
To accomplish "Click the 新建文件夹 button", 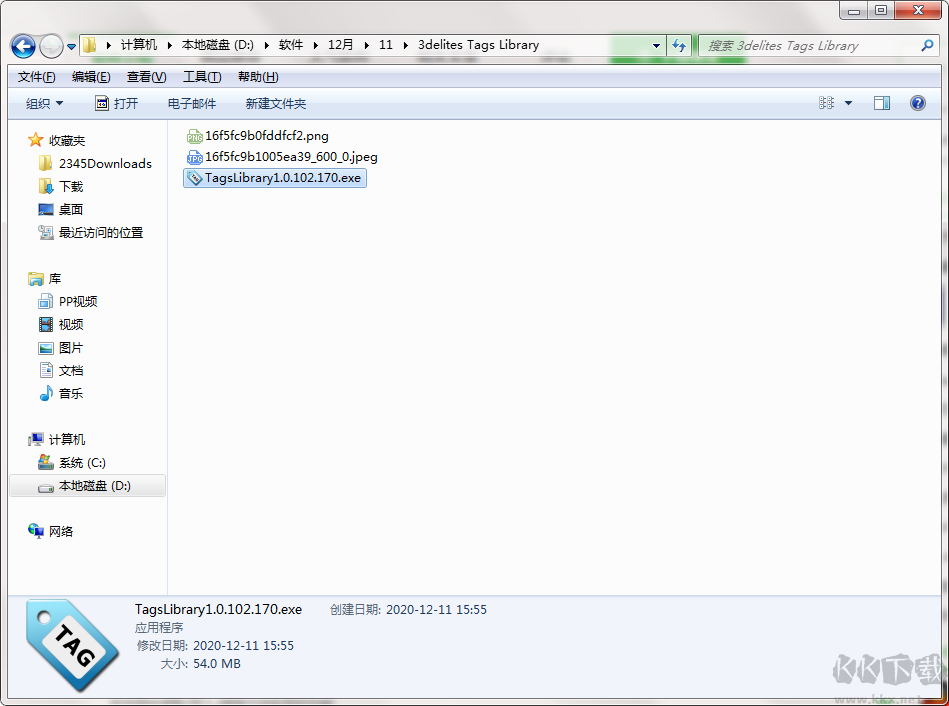I will click(275, 103).
